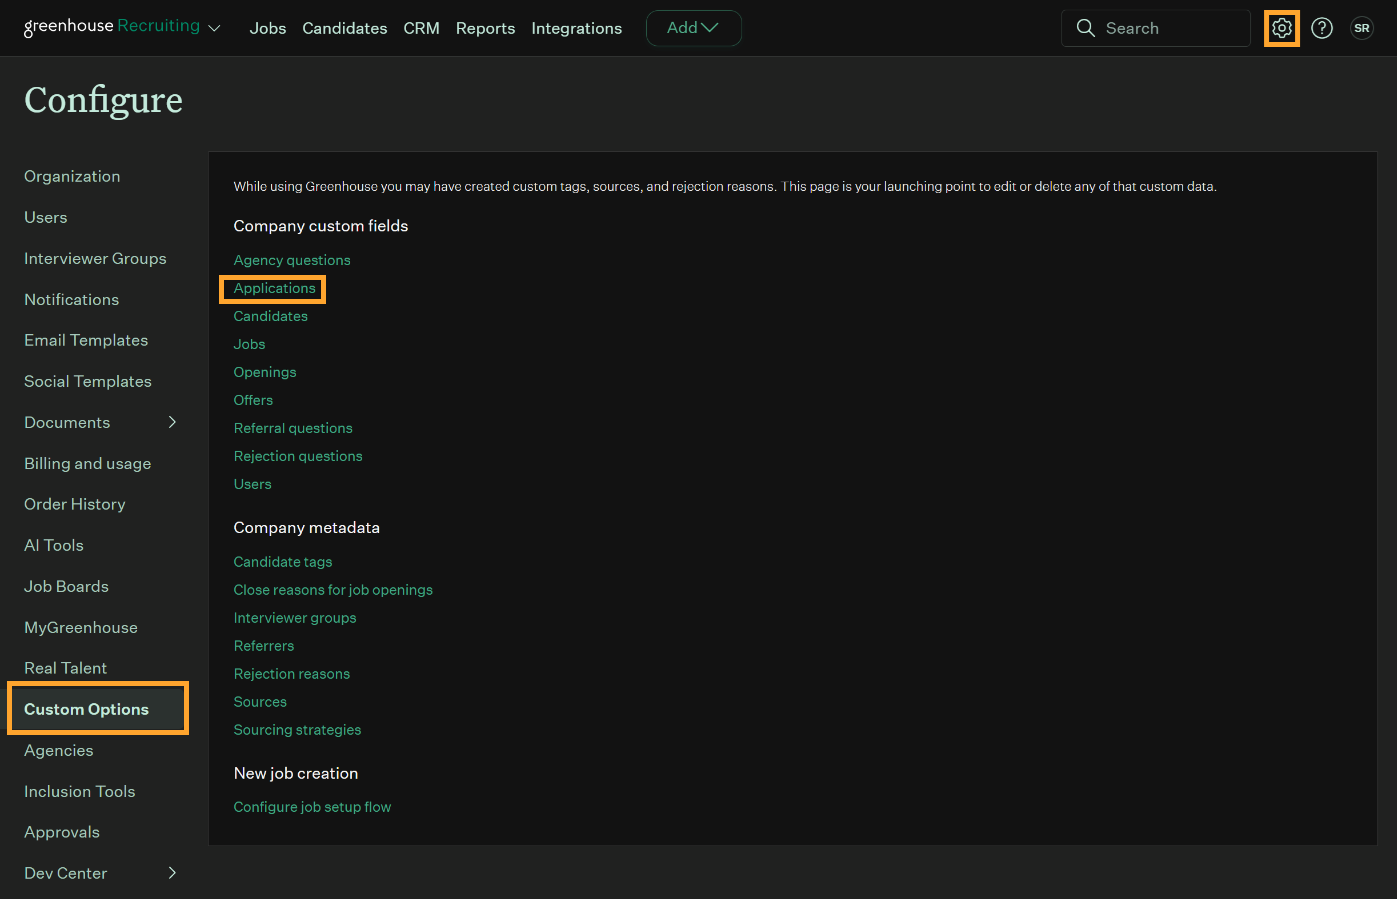Open the Openings custom fields link
Viewport: 1397px width, 899px height.
click(x=265, y=372)
